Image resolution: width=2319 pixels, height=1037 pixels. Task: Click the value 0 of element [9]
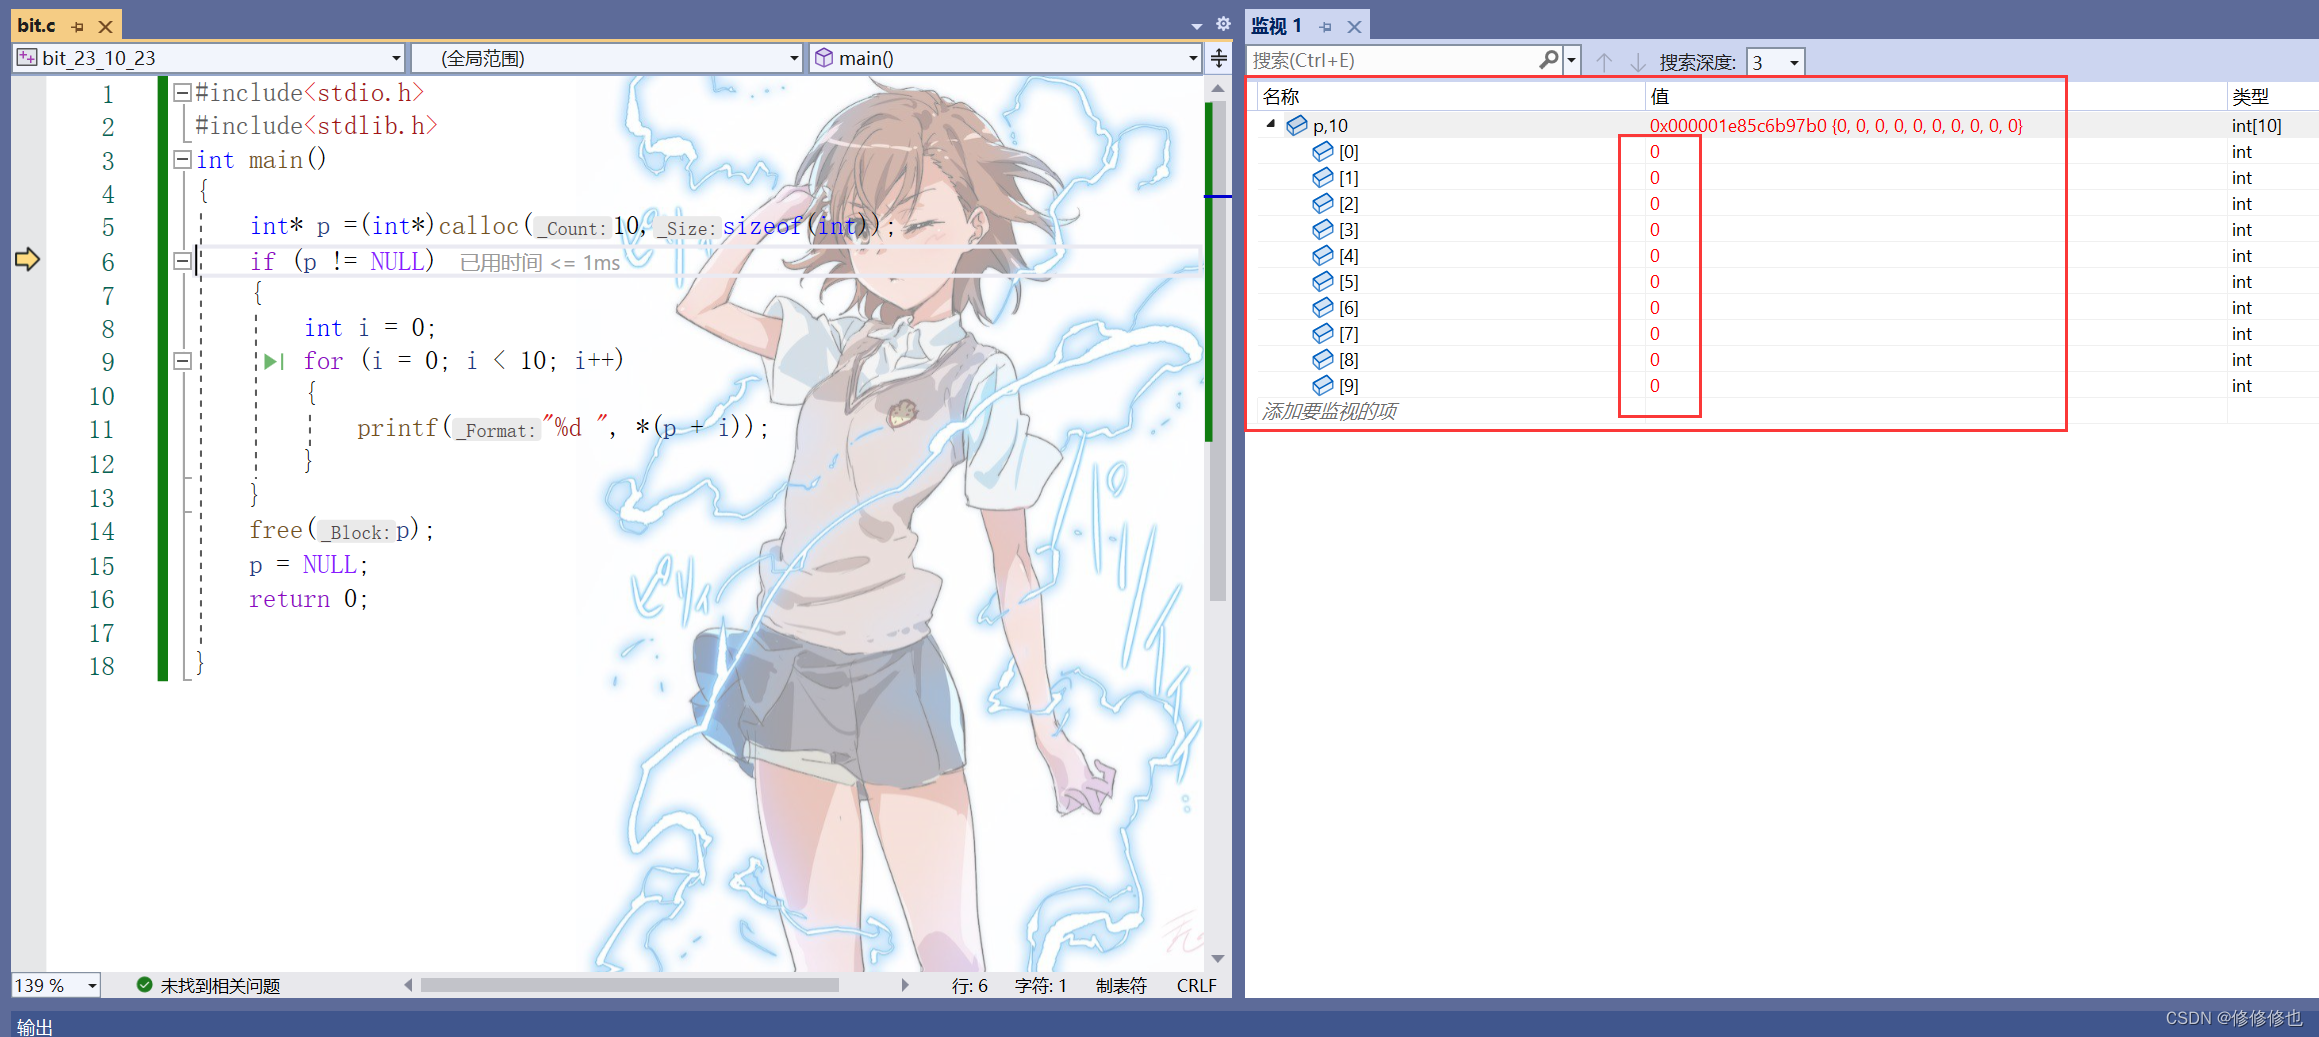coord(1655,386)
